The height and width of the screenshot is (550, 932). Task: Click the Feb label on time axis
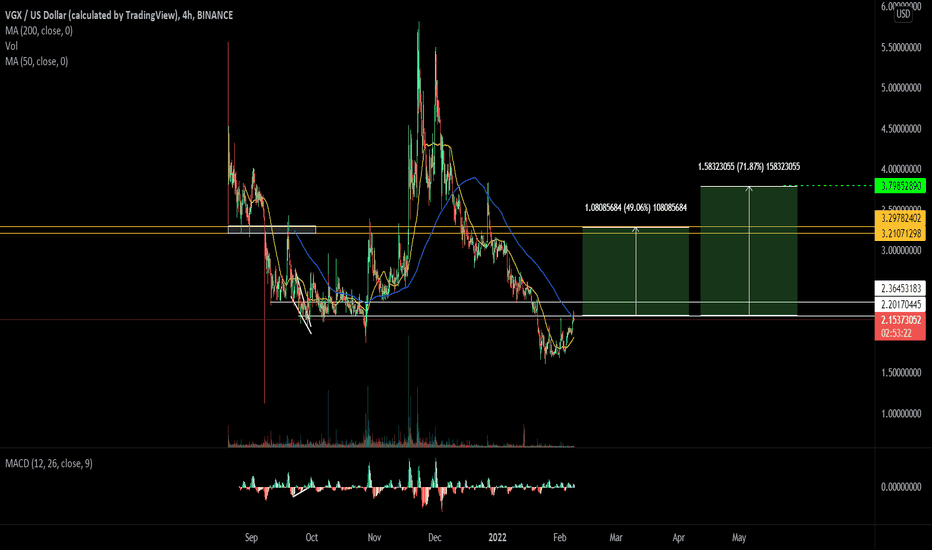(x=559, y=538)
